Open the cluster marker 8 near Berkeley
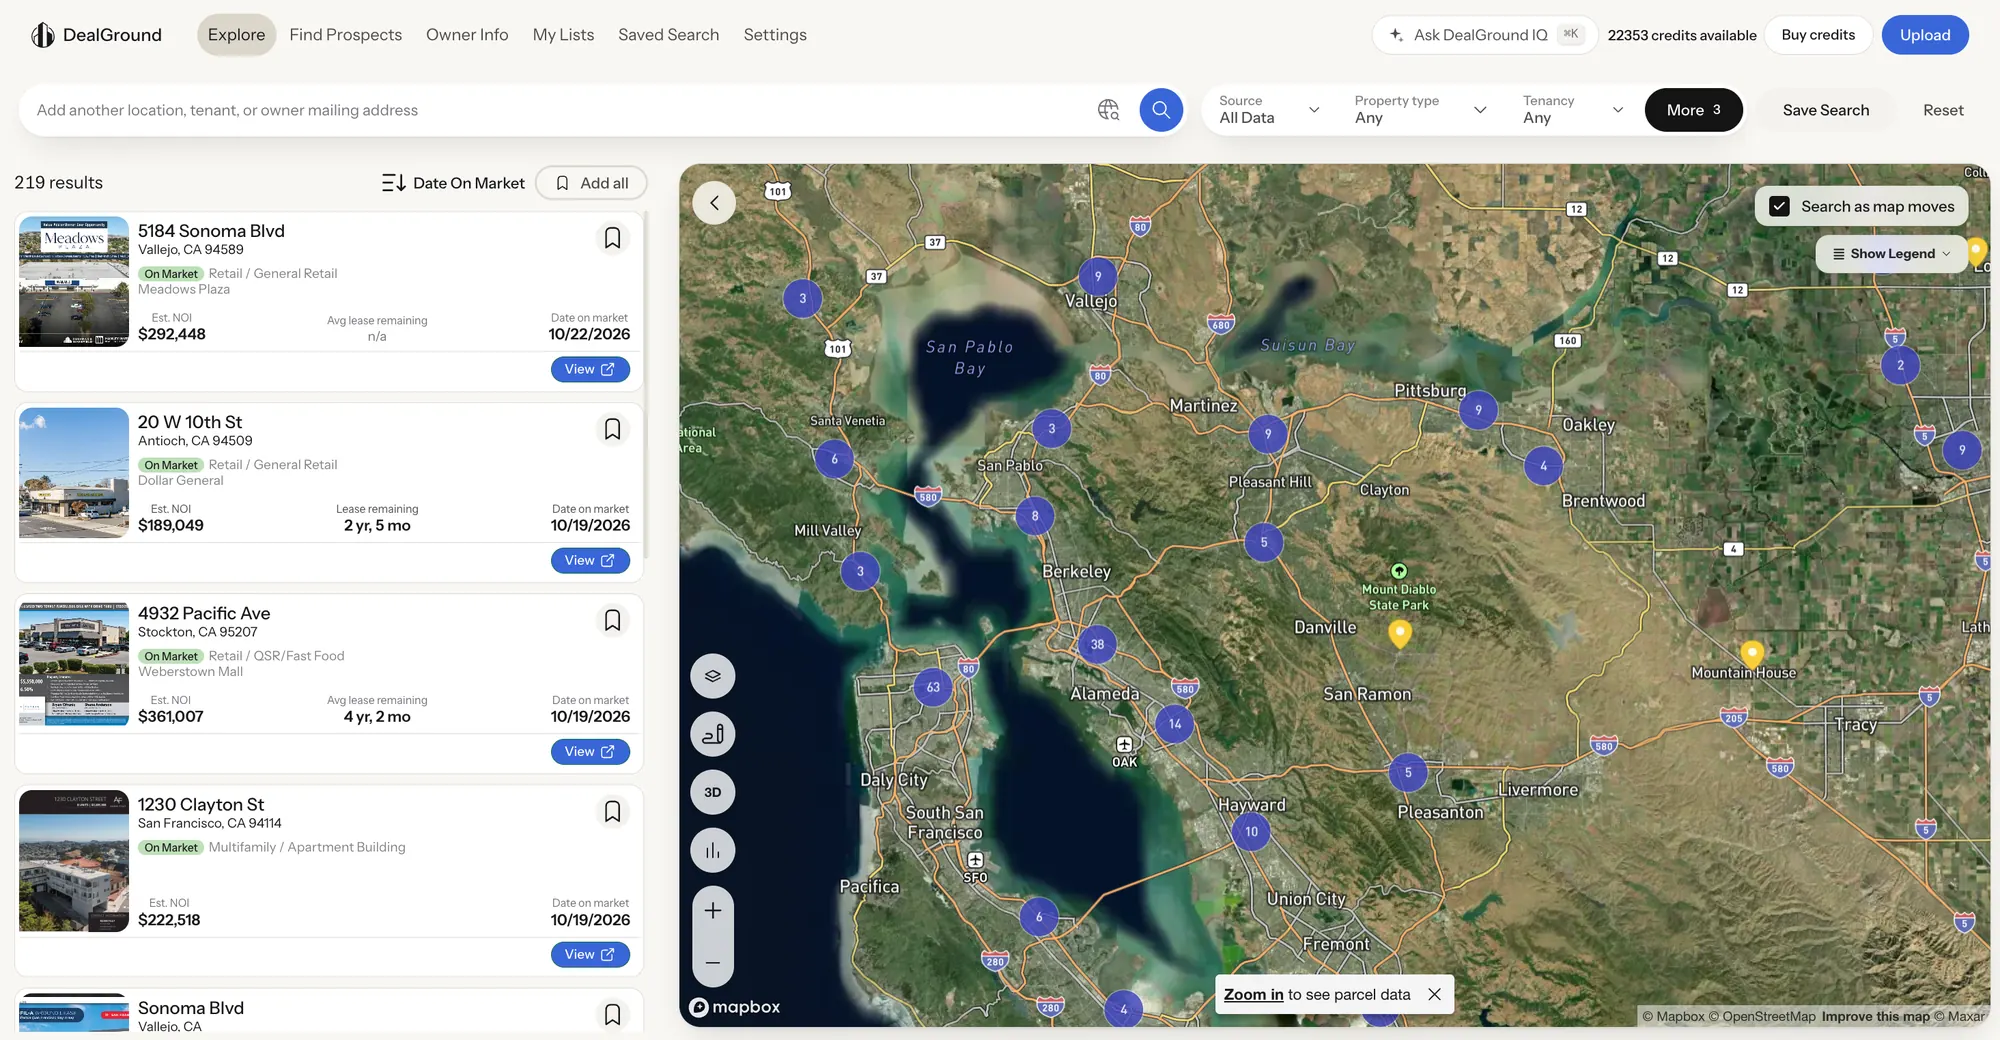Screen dimensions: 2000x1040 coord(1034,516)
